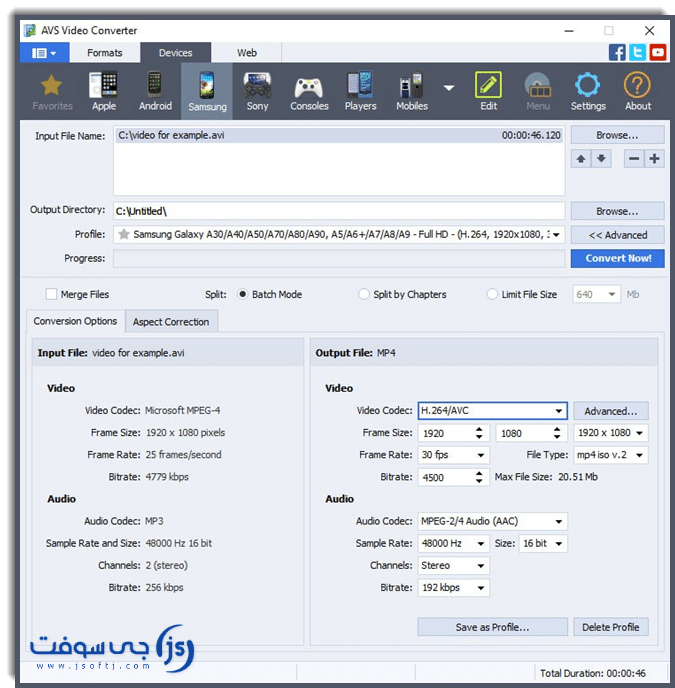Screen dimensions: 675x688
Task: Open the disc Menu tool
Action: click(x=538, y=92)
